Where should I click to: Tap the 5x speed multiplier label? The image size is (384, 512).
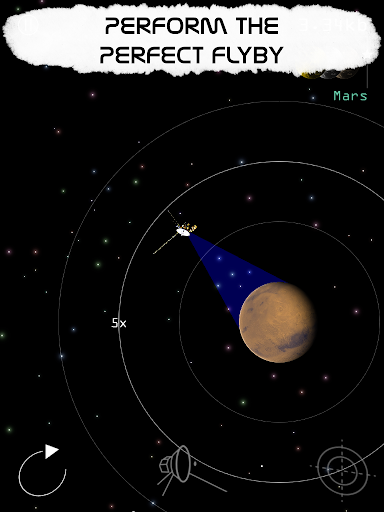119,323
